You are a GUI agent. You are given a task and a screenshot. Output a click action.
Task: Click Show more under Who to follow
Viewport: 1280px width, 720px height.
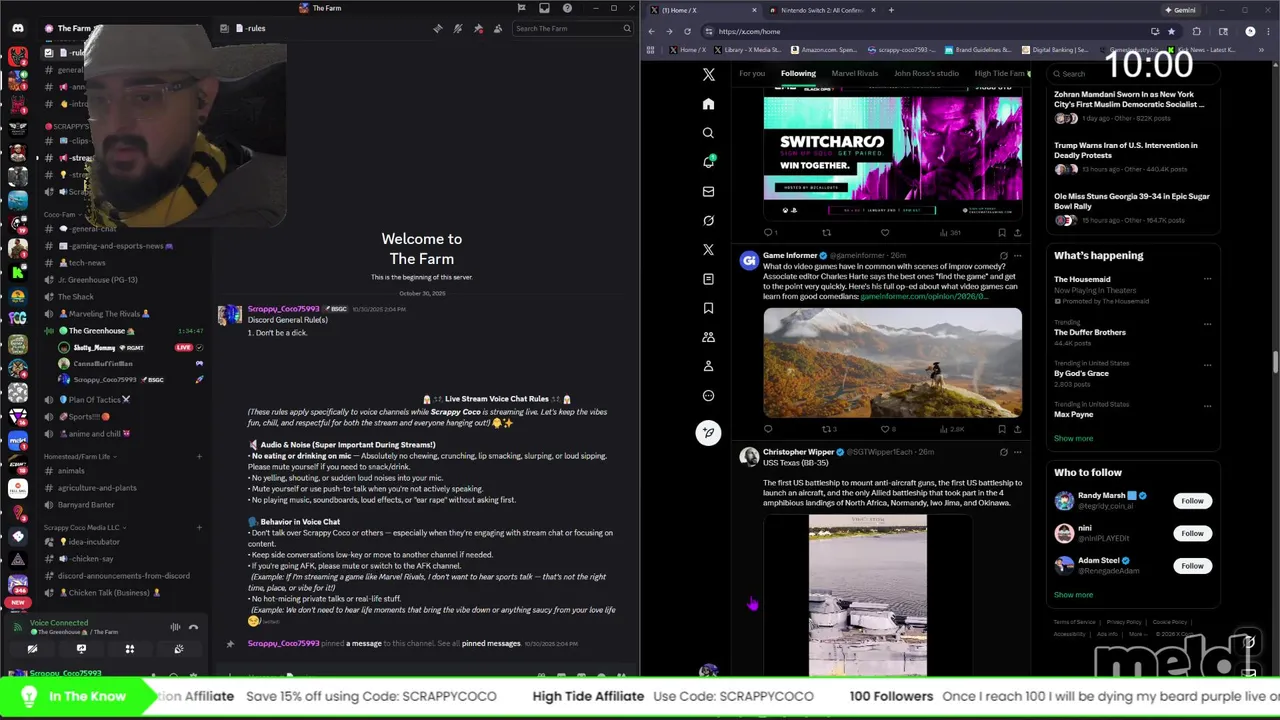1073,595
